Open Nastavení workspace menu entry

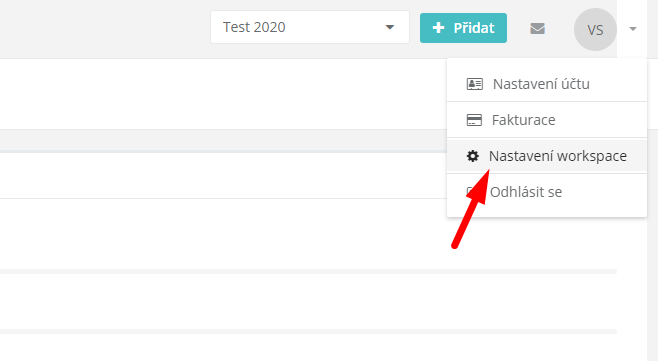coord(547,156)
